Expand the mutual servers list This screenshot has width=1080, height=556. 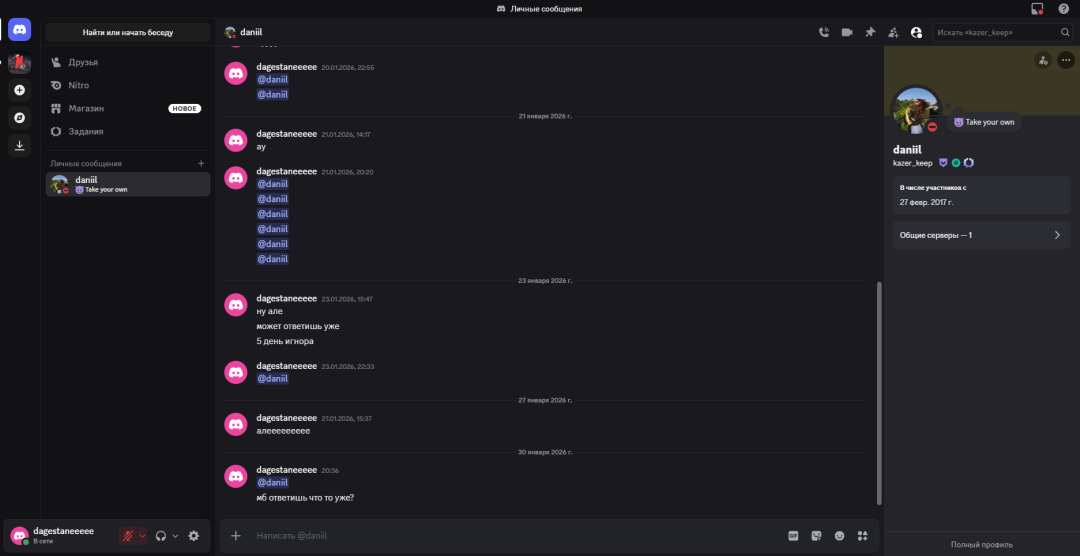[x=981, y=235]
